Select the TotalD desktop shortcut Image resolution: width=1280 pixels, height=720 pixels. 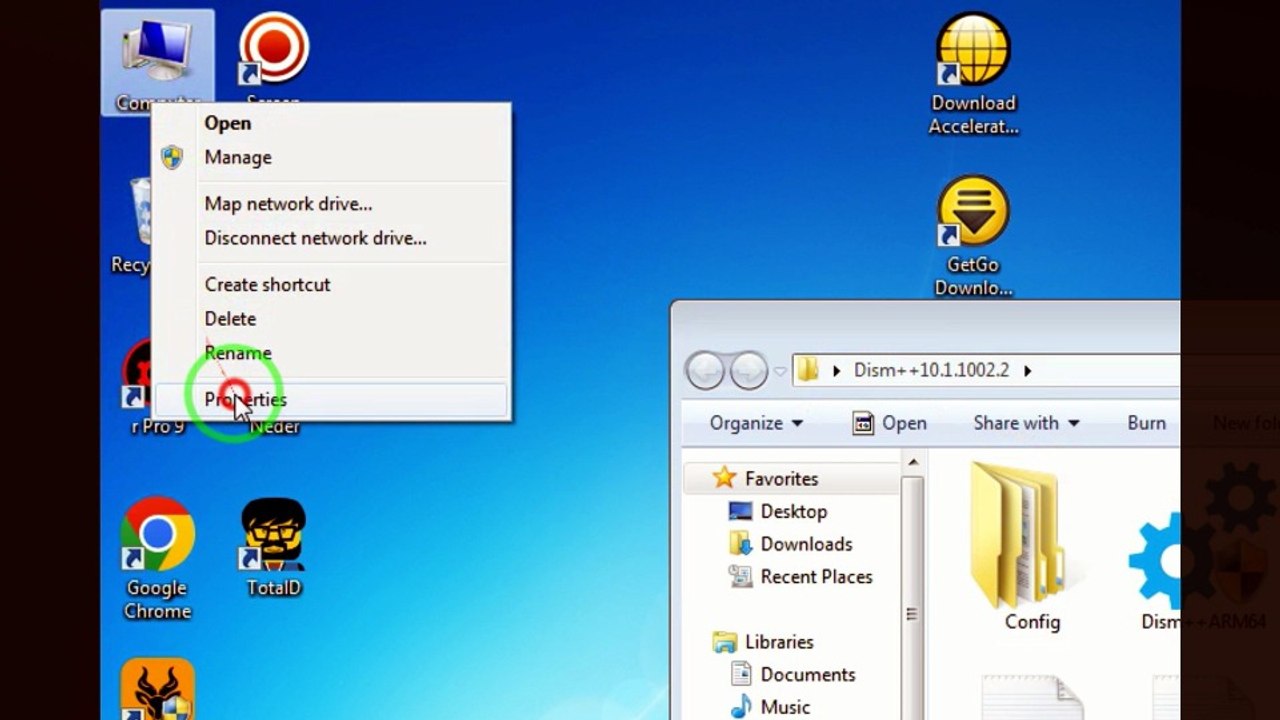click(273, 548)
